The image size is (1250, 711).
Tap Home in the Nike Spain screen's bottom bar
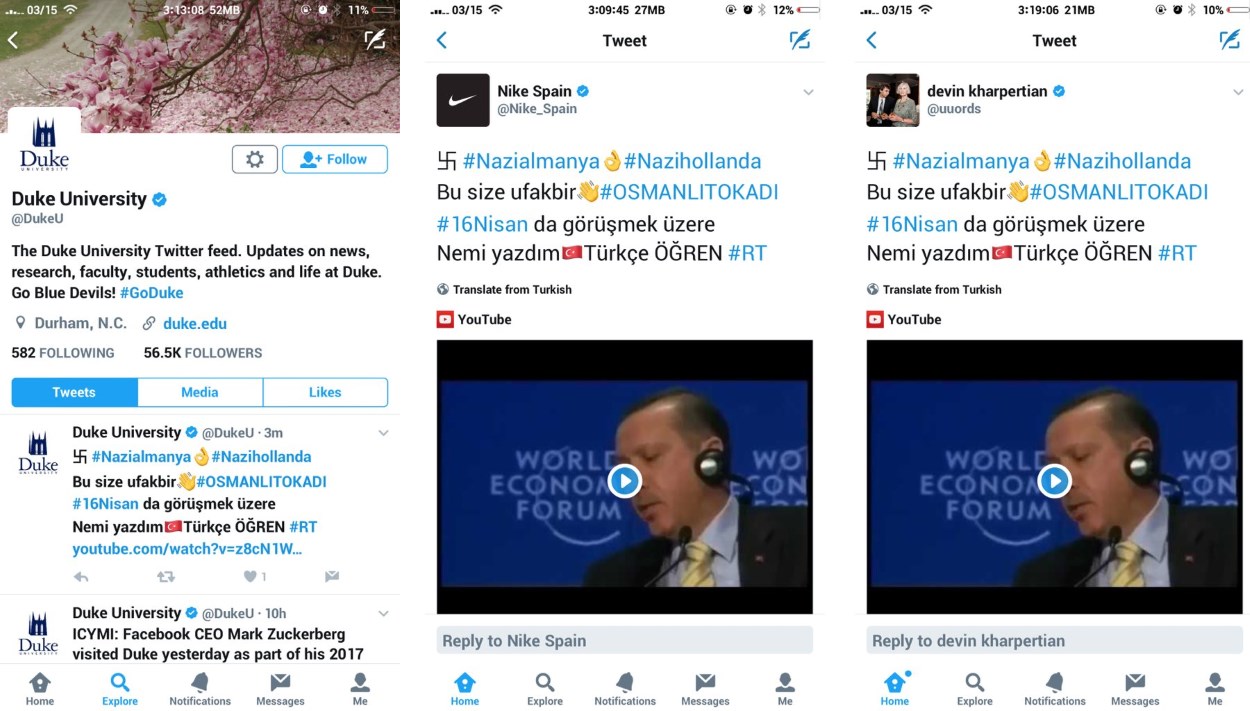[465, 689]
